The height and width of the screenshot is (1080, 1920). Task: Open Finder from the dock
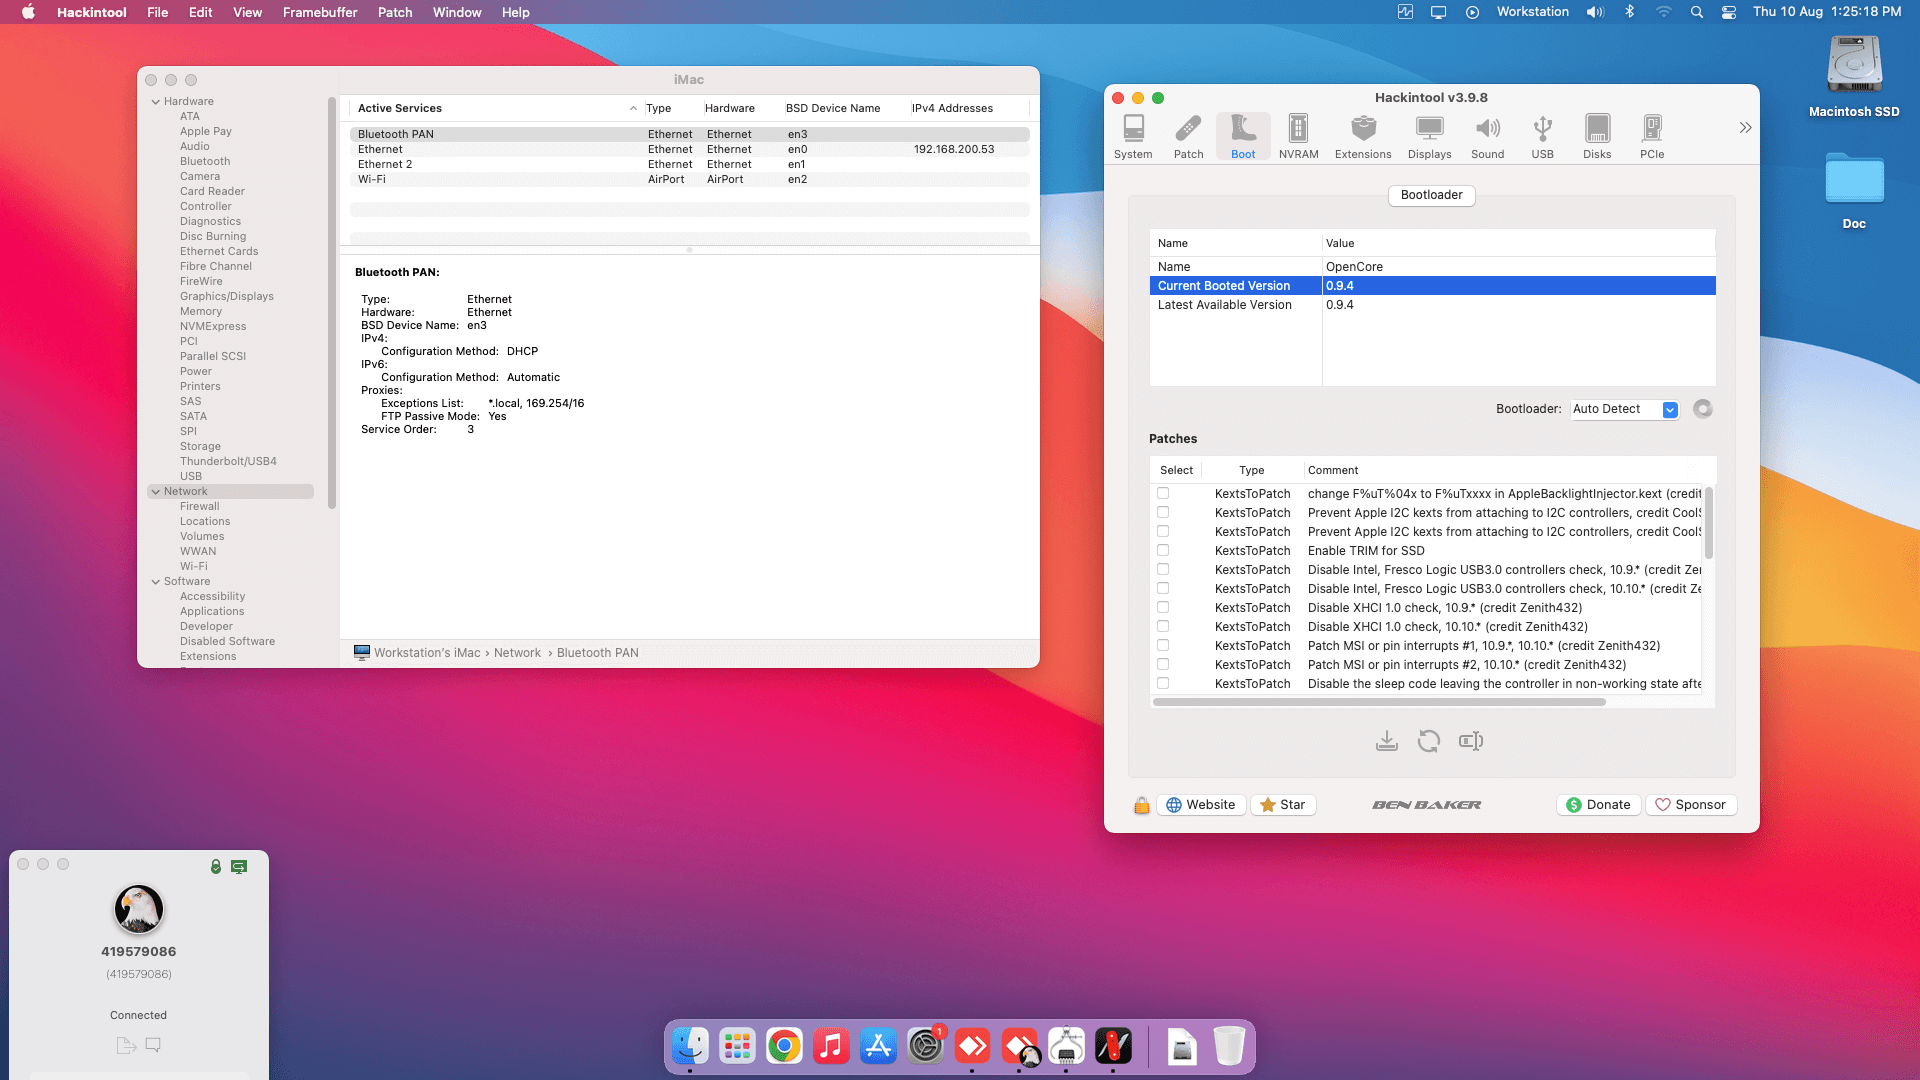[690, 1046]
